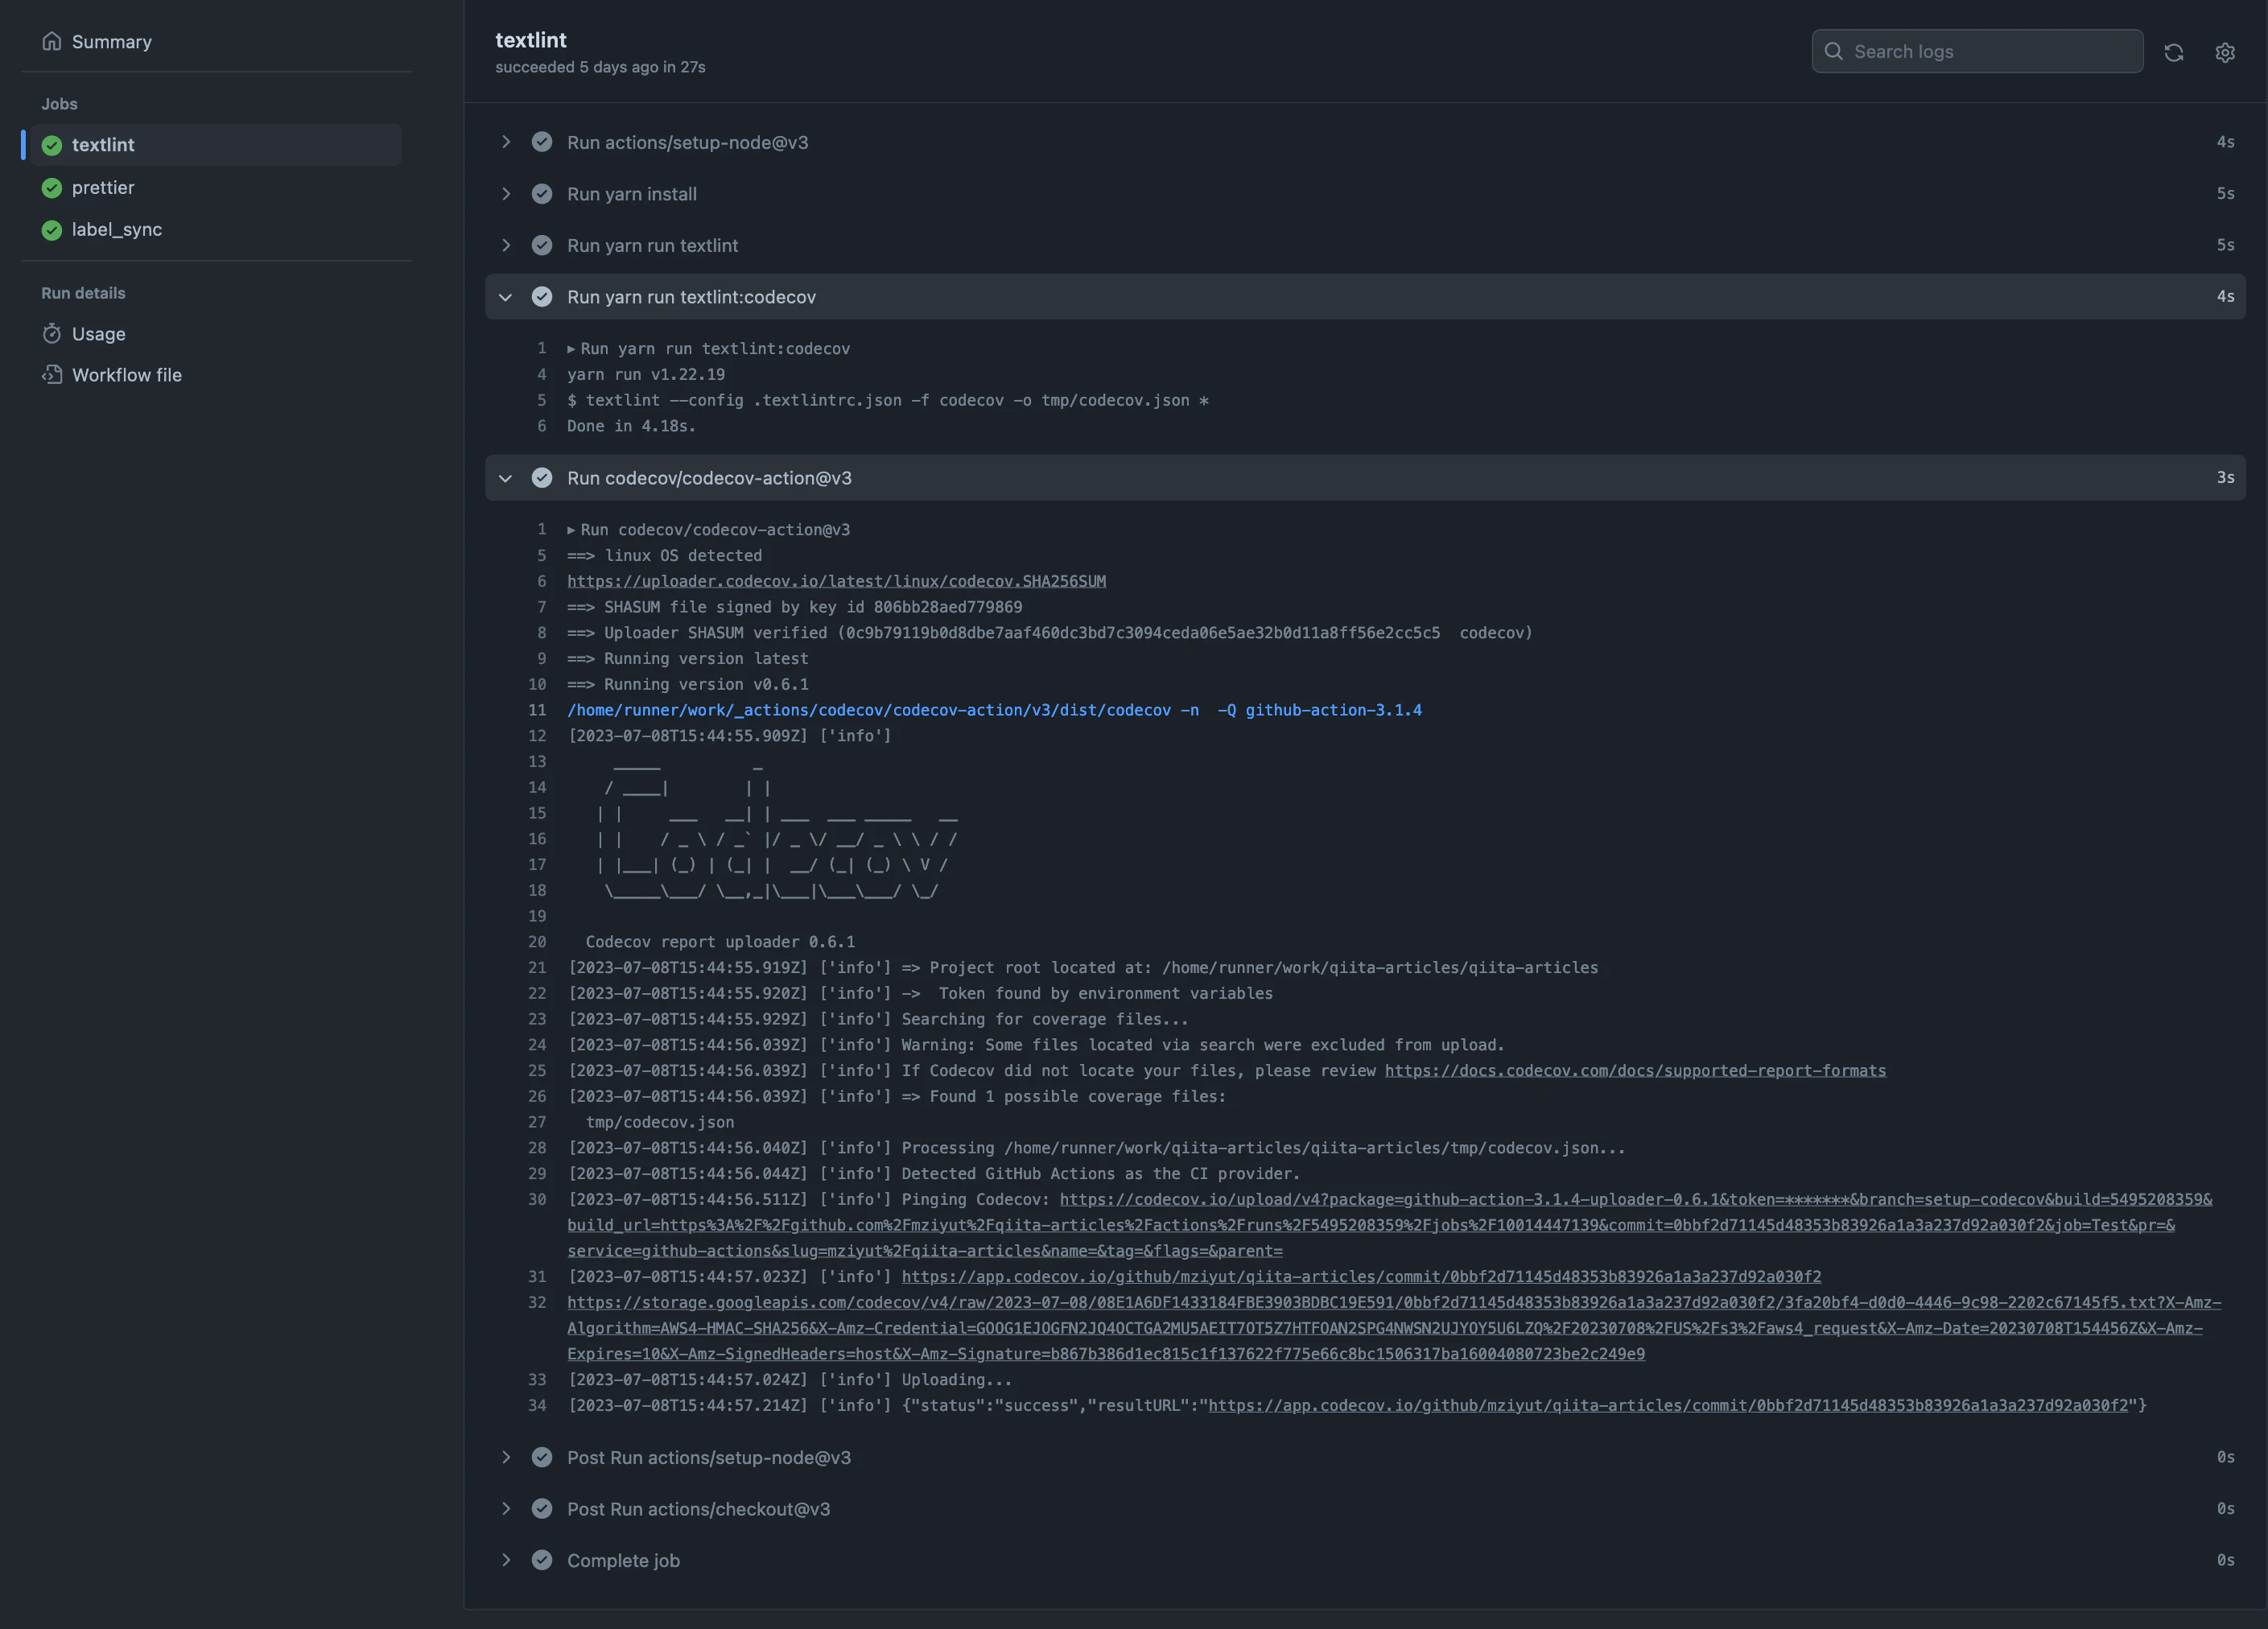Open the codecov.SHA256SUM uploader link
Viewport: 2268px width, 1629px height.
pos(836,581)
